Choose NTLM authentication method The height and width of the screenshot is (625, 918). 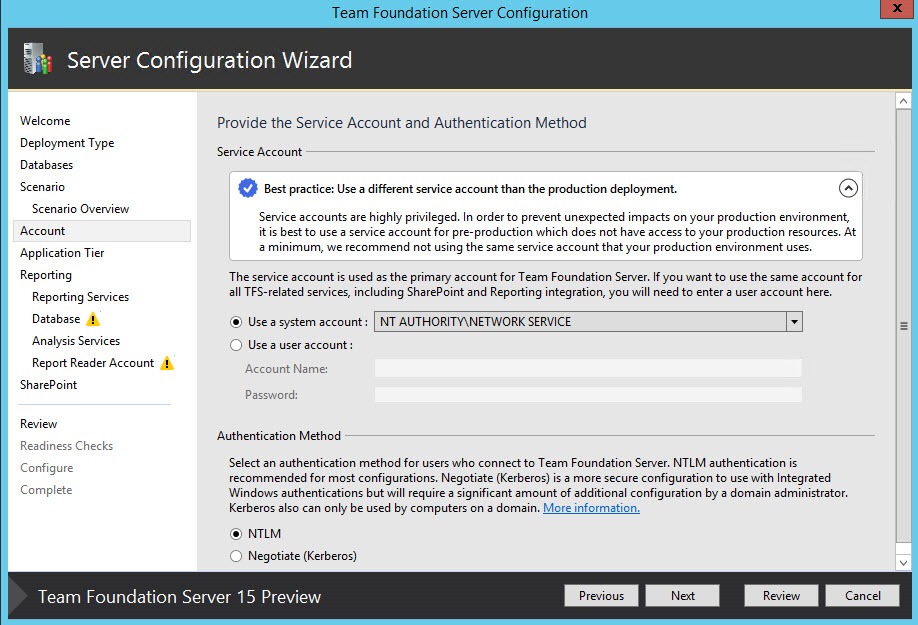click(x=236, y=534)
